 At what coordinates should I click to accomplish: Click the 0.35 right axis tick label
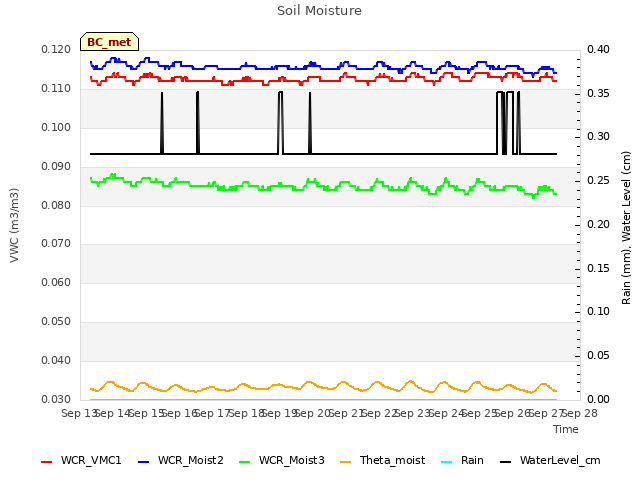[x=598, y=93]
